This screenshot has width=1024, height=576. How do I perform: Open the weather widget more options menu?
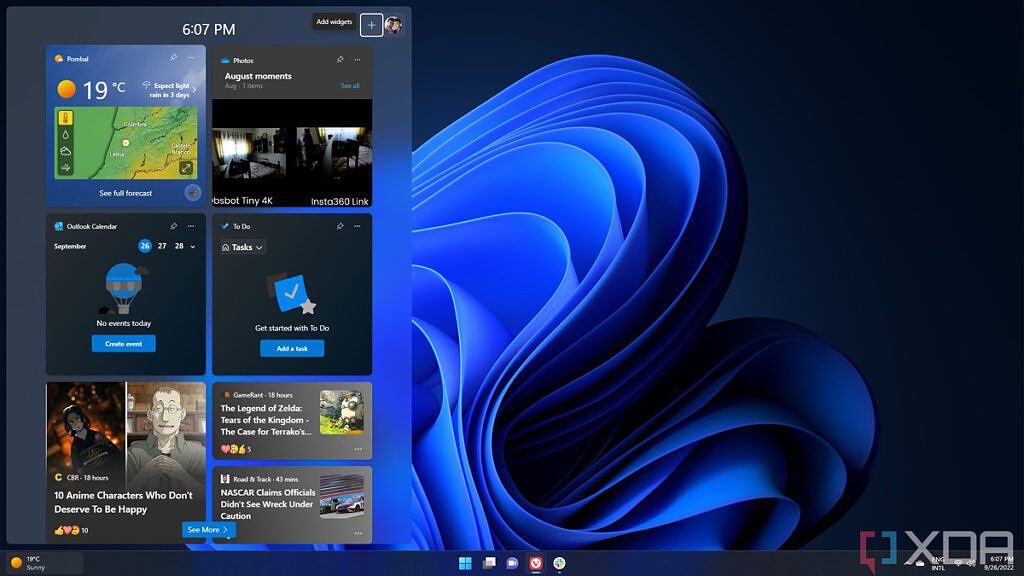(x=190, y=59)
